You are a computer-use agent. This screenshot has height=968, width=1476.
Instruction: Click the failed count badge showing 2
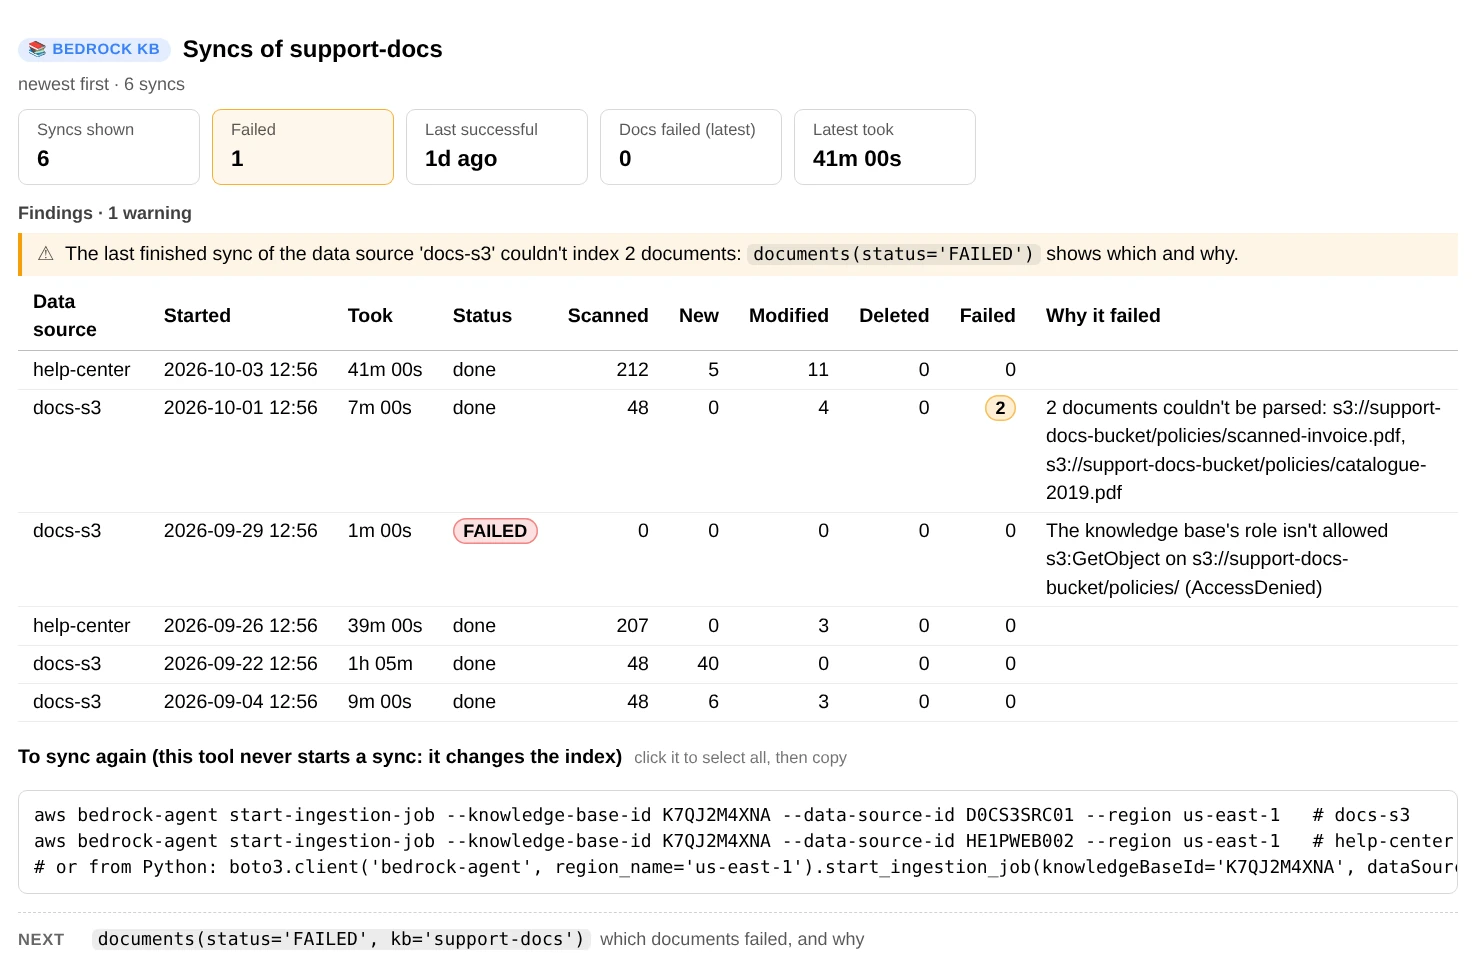1000,408
